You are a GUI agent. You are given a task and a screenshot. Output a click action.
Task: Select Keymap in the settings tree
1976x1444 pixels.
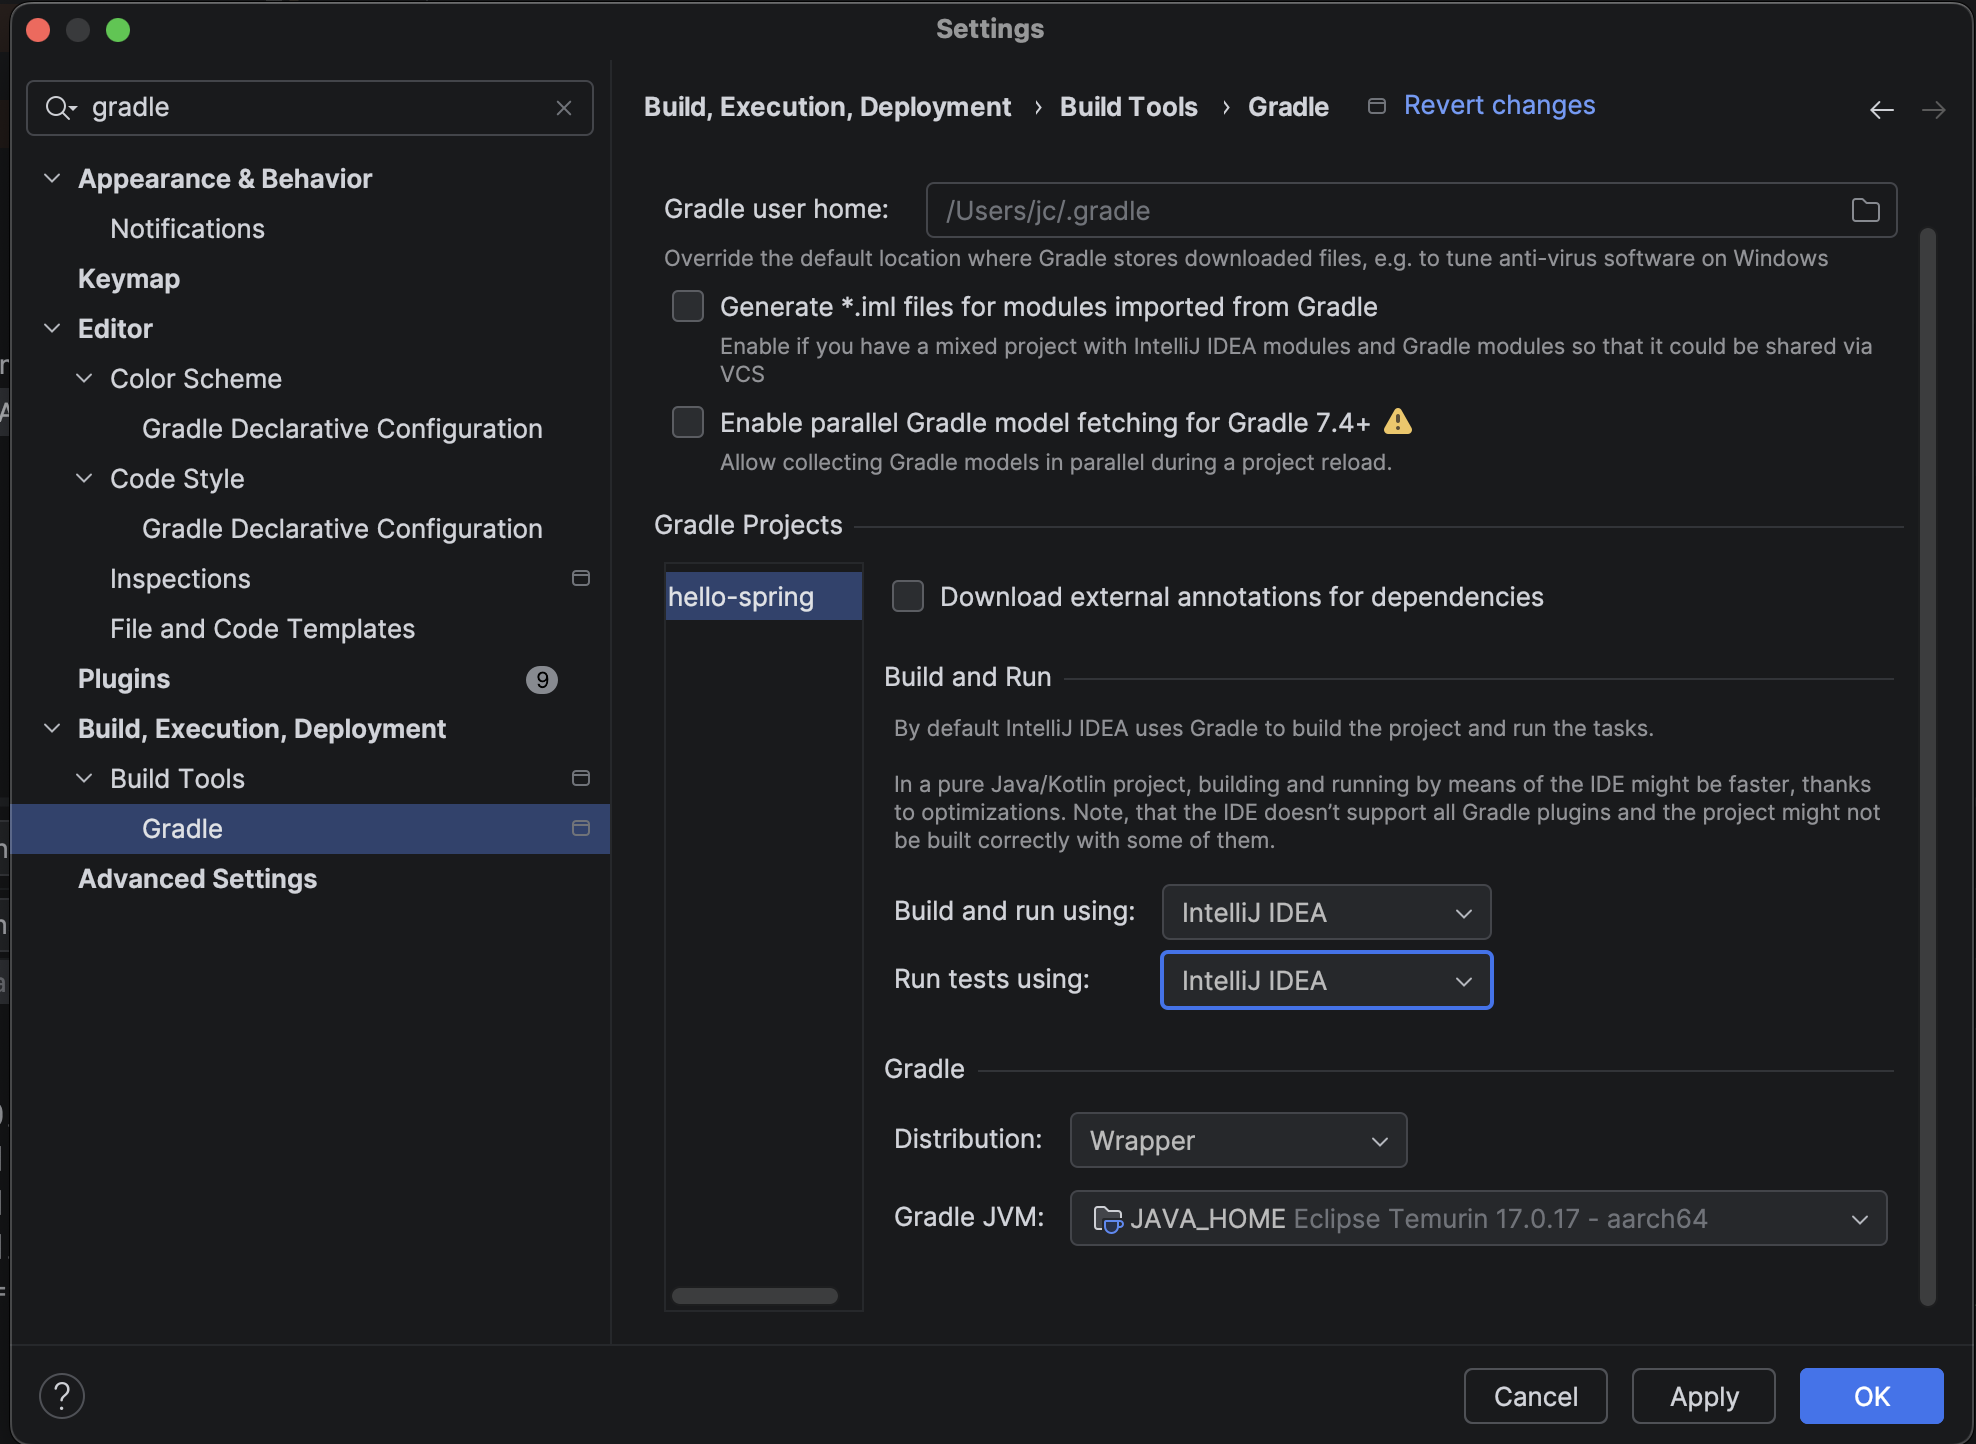129,279
